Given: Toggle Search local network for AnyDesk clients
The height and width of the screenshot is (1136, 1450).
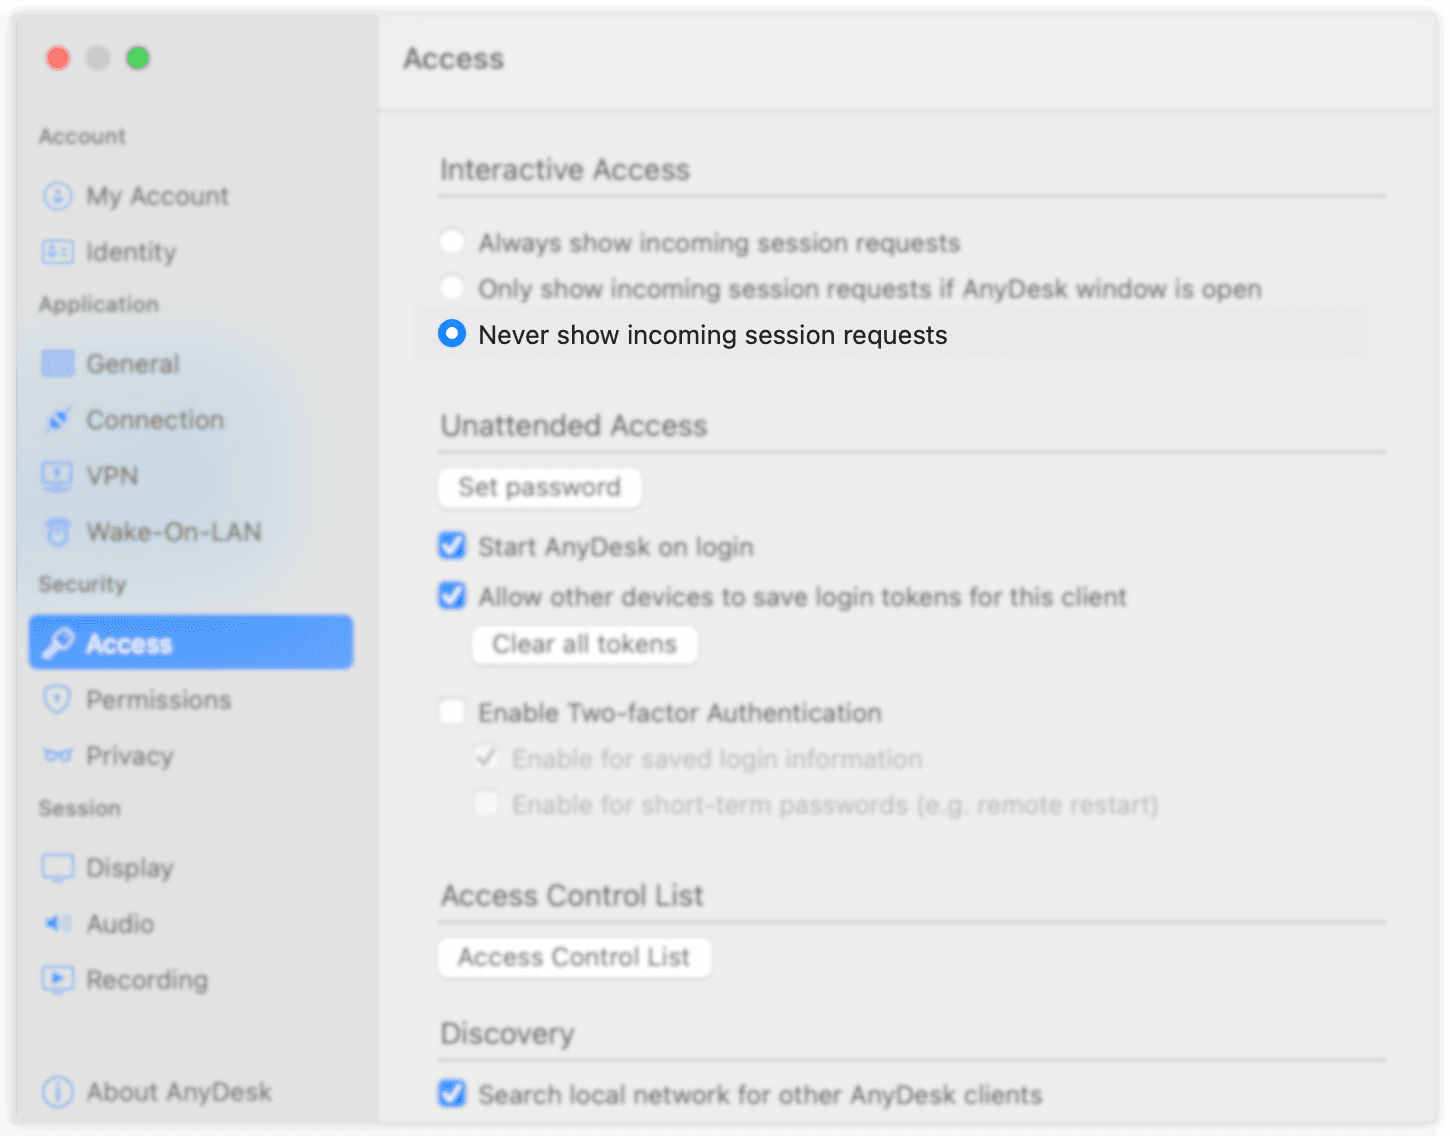Looking at the screenshot, I should point(452,1094).
